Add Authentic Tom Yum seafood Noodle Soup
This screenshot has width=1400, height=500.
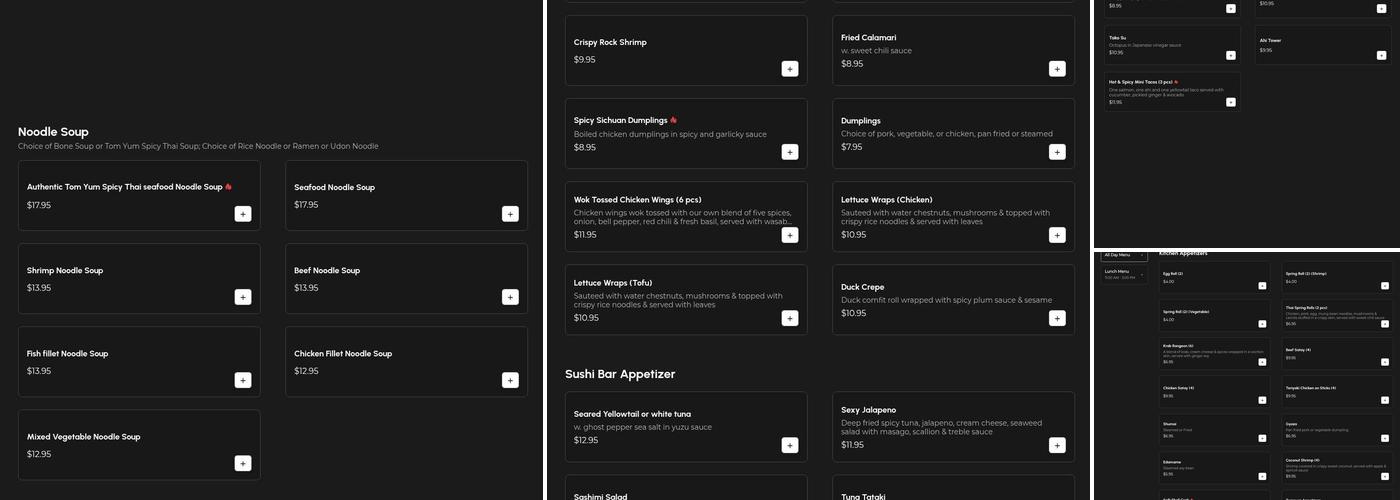pos(243,213)
